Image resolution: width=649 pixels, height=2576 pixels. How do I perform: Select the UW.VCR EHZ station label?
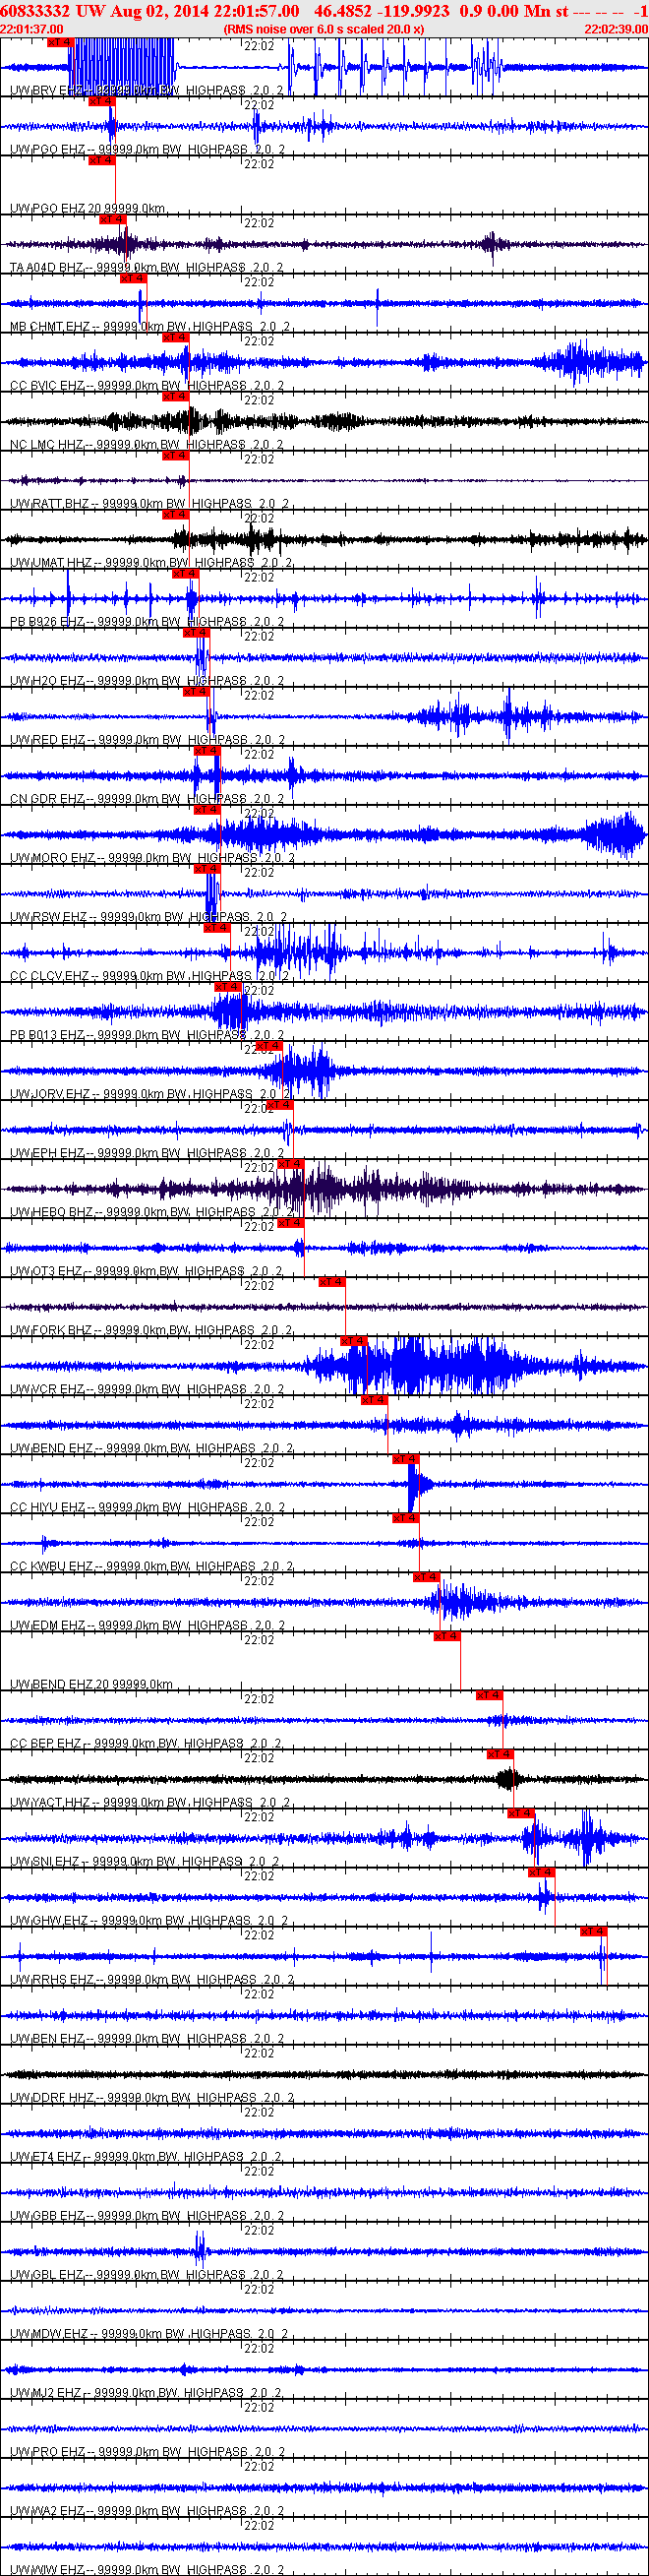pyautogui.click(x=147, y=1388)
